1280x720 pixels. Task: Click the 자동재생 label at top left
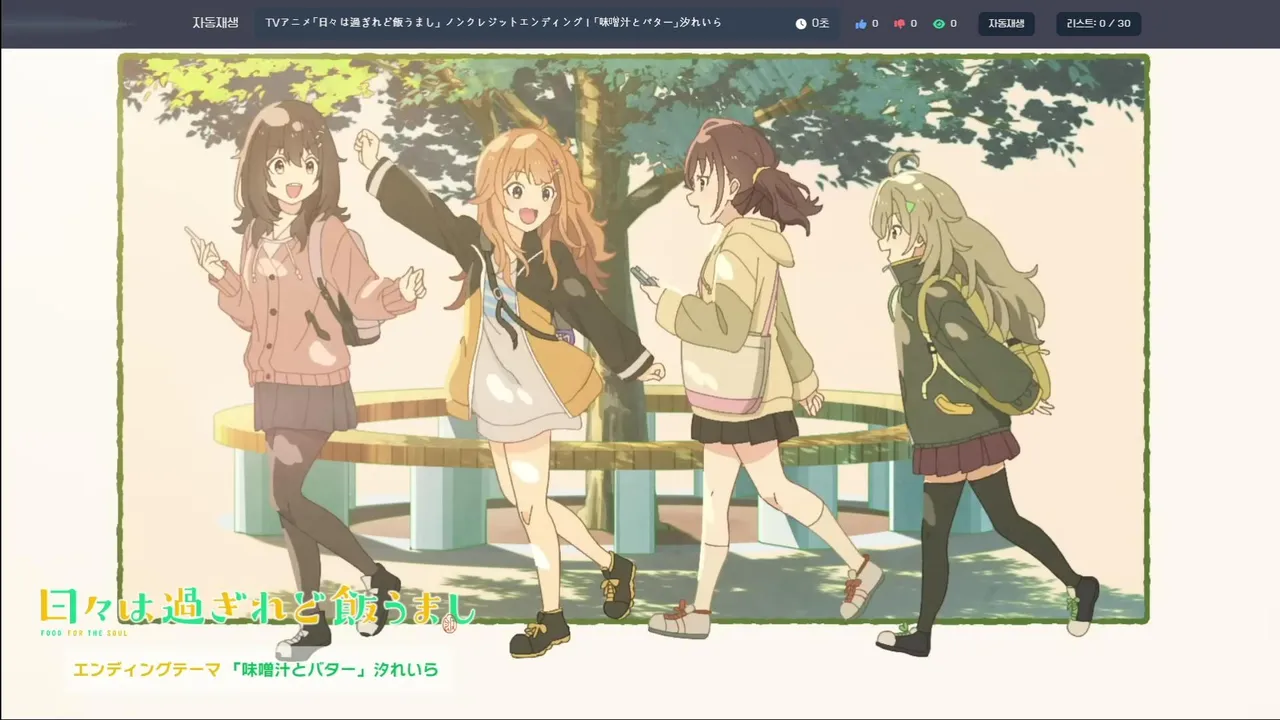click(215, 23)
